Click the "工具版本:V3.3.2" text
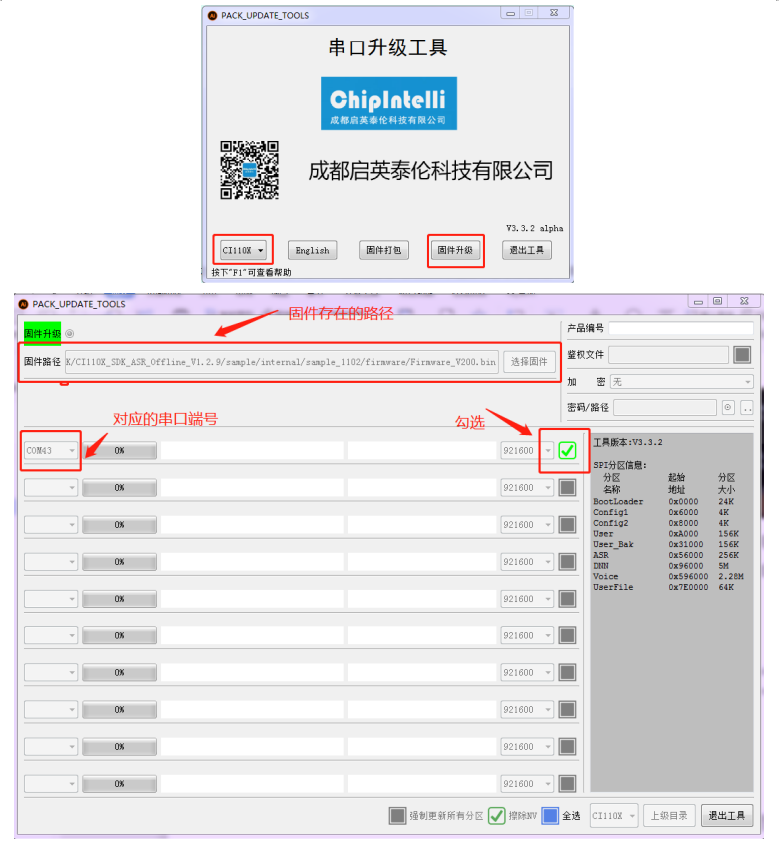The width and height of the screenshot is (779, 846). (x=628, y=442)
